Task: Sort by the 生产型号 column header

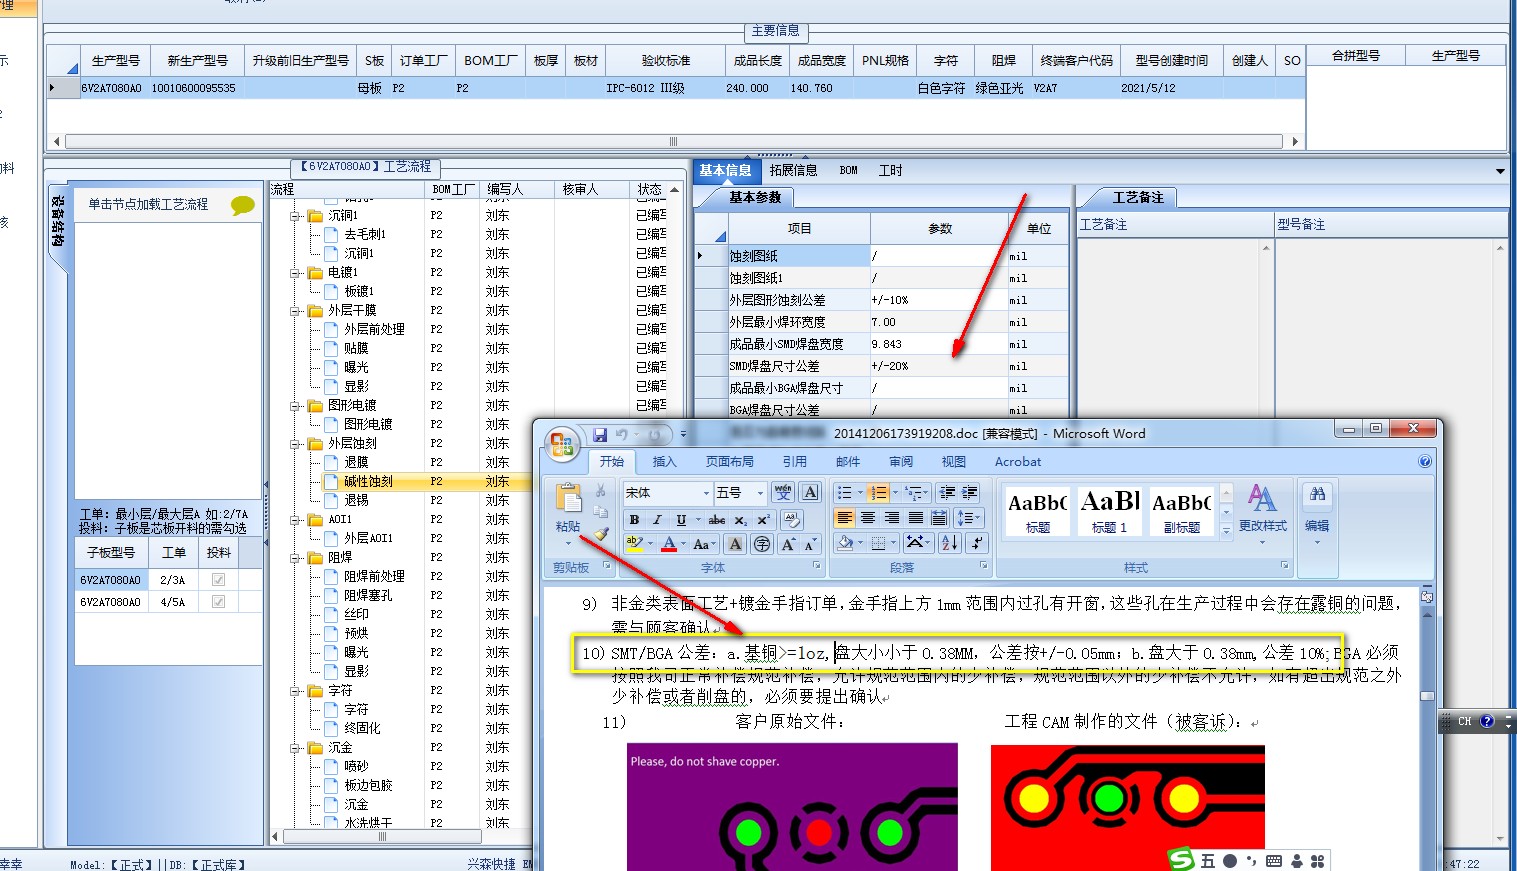Action: click(x=115, y=61)
